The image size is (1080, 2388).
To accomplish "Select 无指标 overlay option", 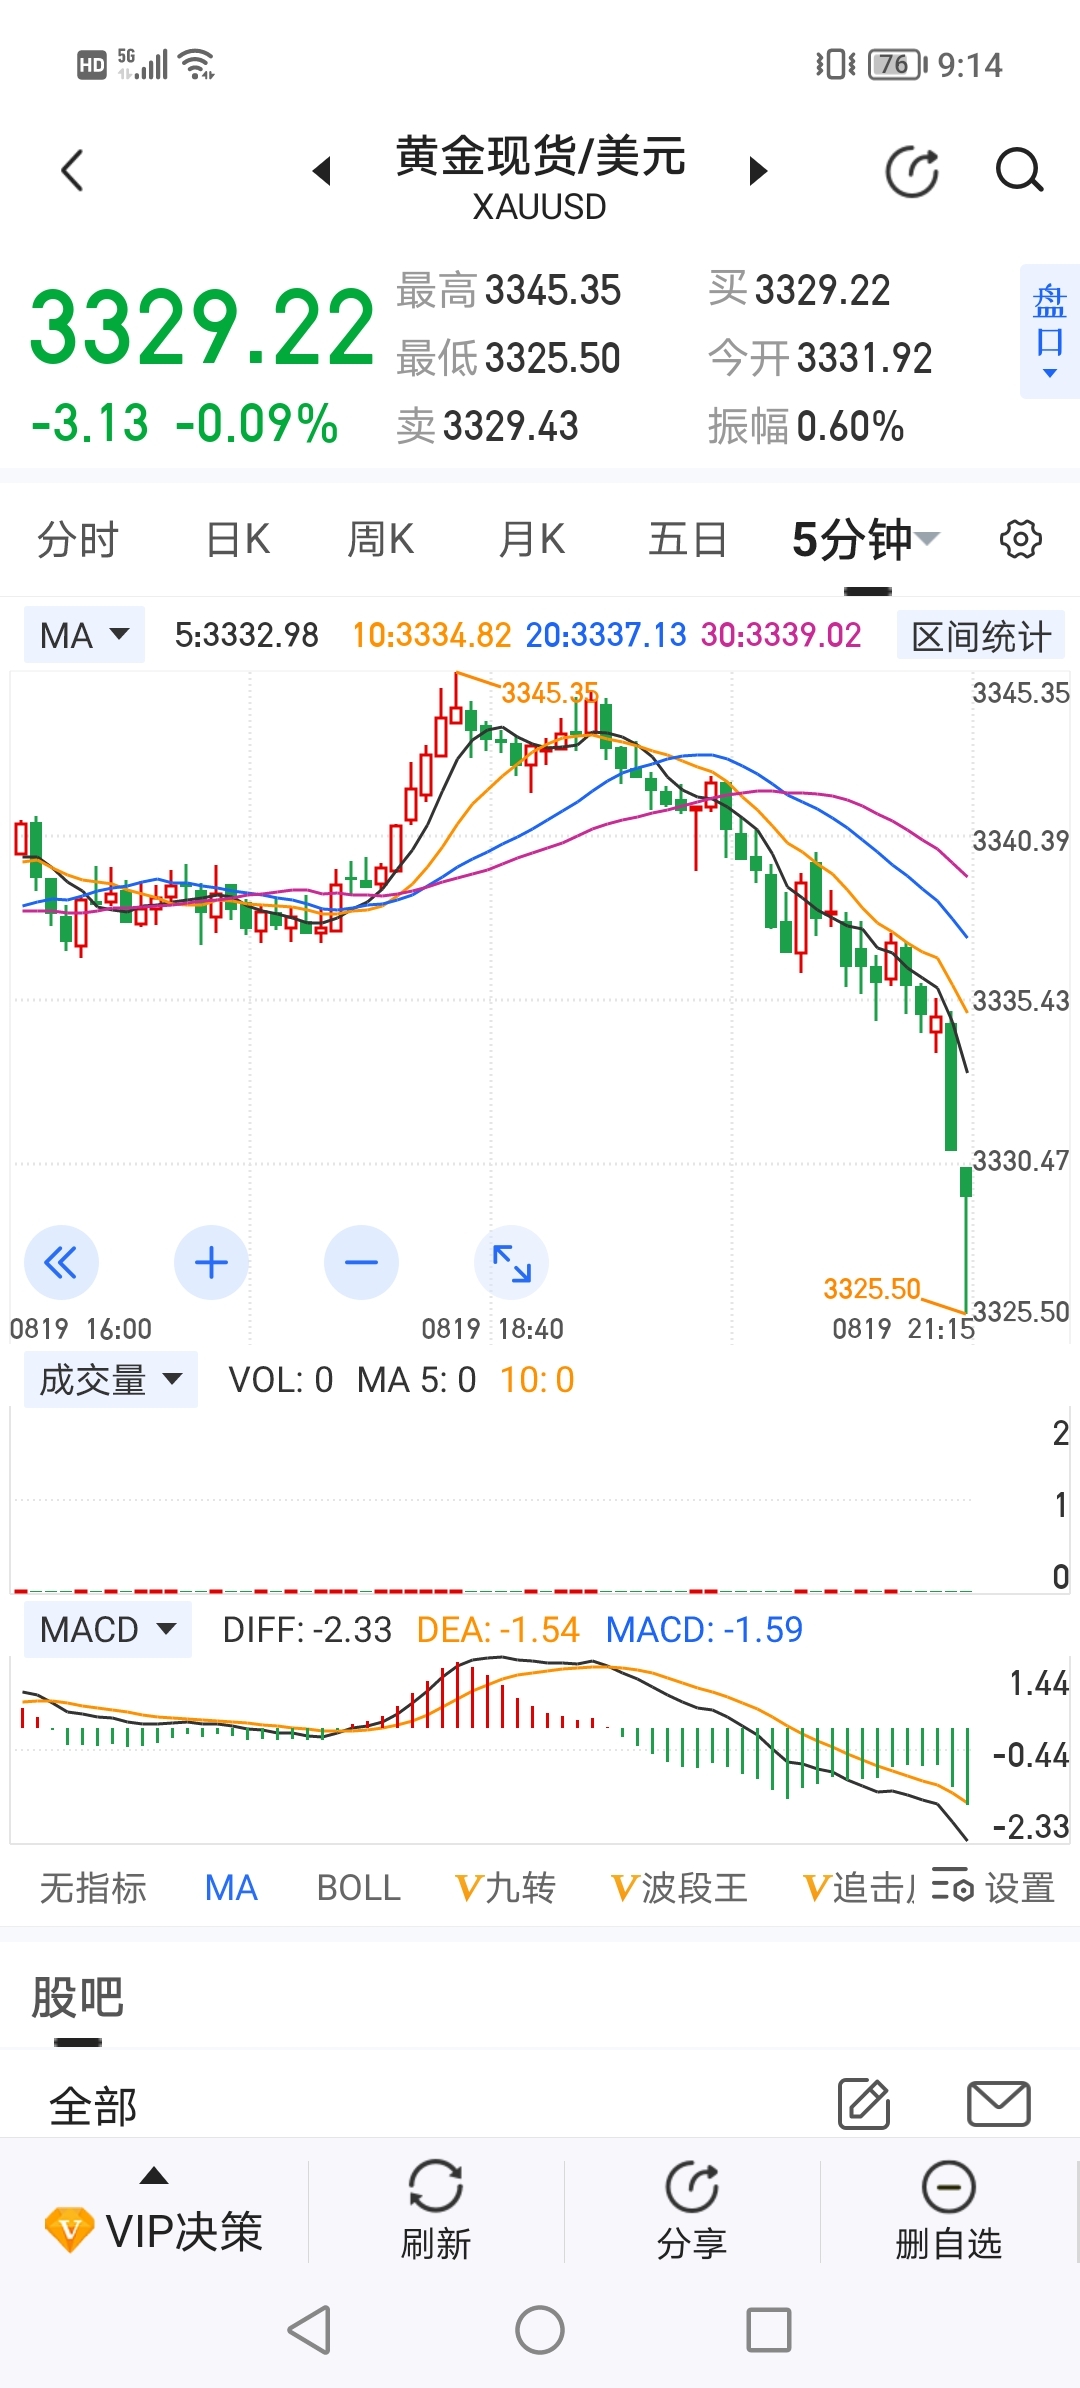I will pos(93,1888).
